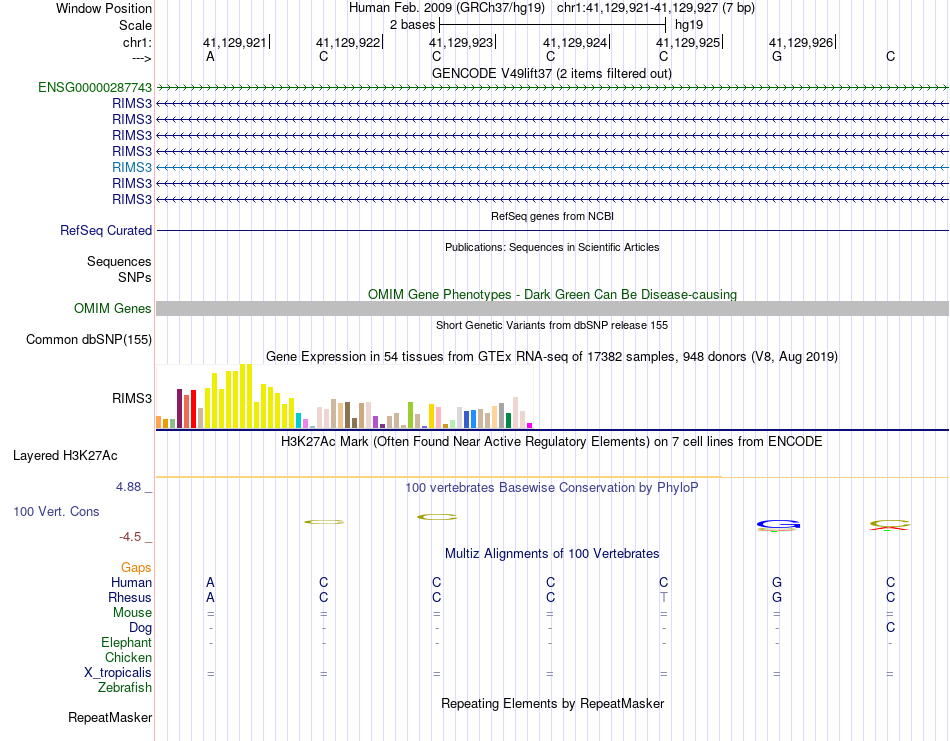The height and width of the screenshot is (741, 950).
Task: Click the 41,129,923 ruler position
Action: tap(462, 42)
